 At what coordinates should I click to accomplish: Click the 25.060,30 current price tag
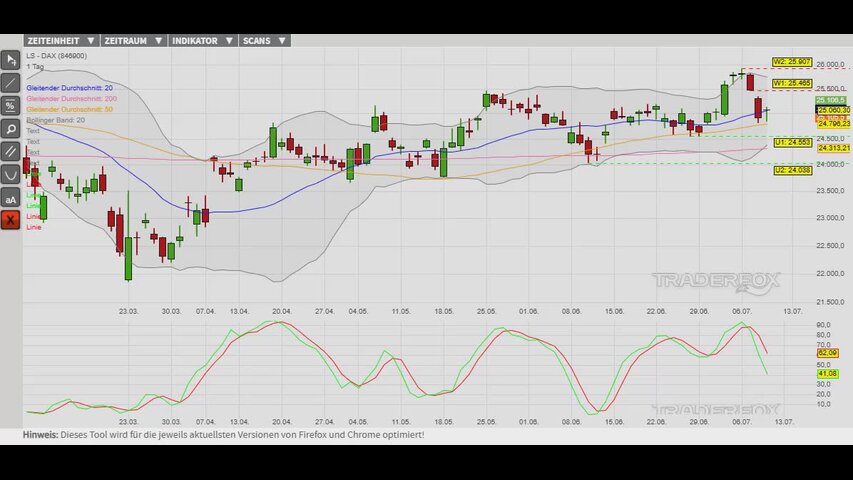[x=833, y=110]
